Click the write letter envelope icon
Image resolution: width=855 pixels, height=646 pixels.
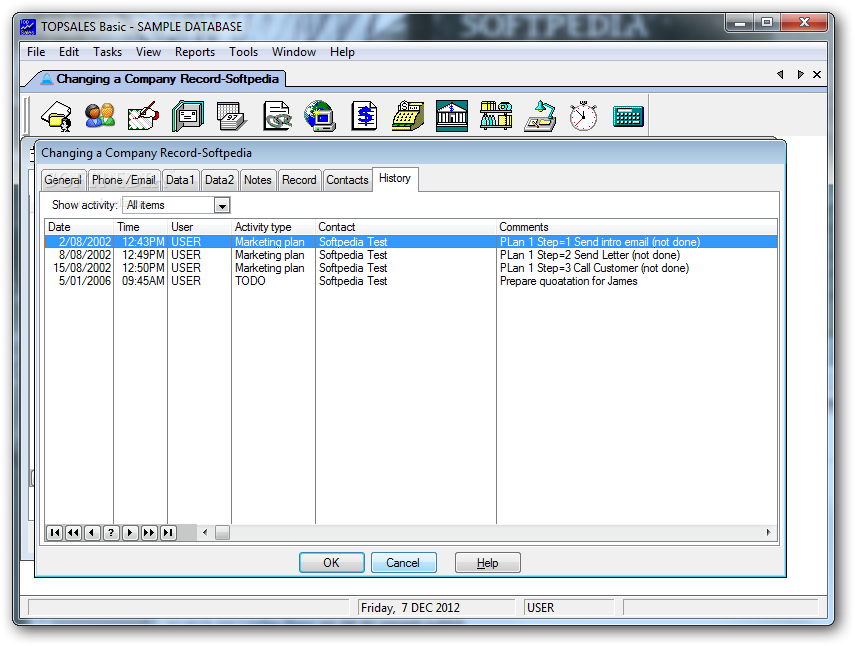143,116
